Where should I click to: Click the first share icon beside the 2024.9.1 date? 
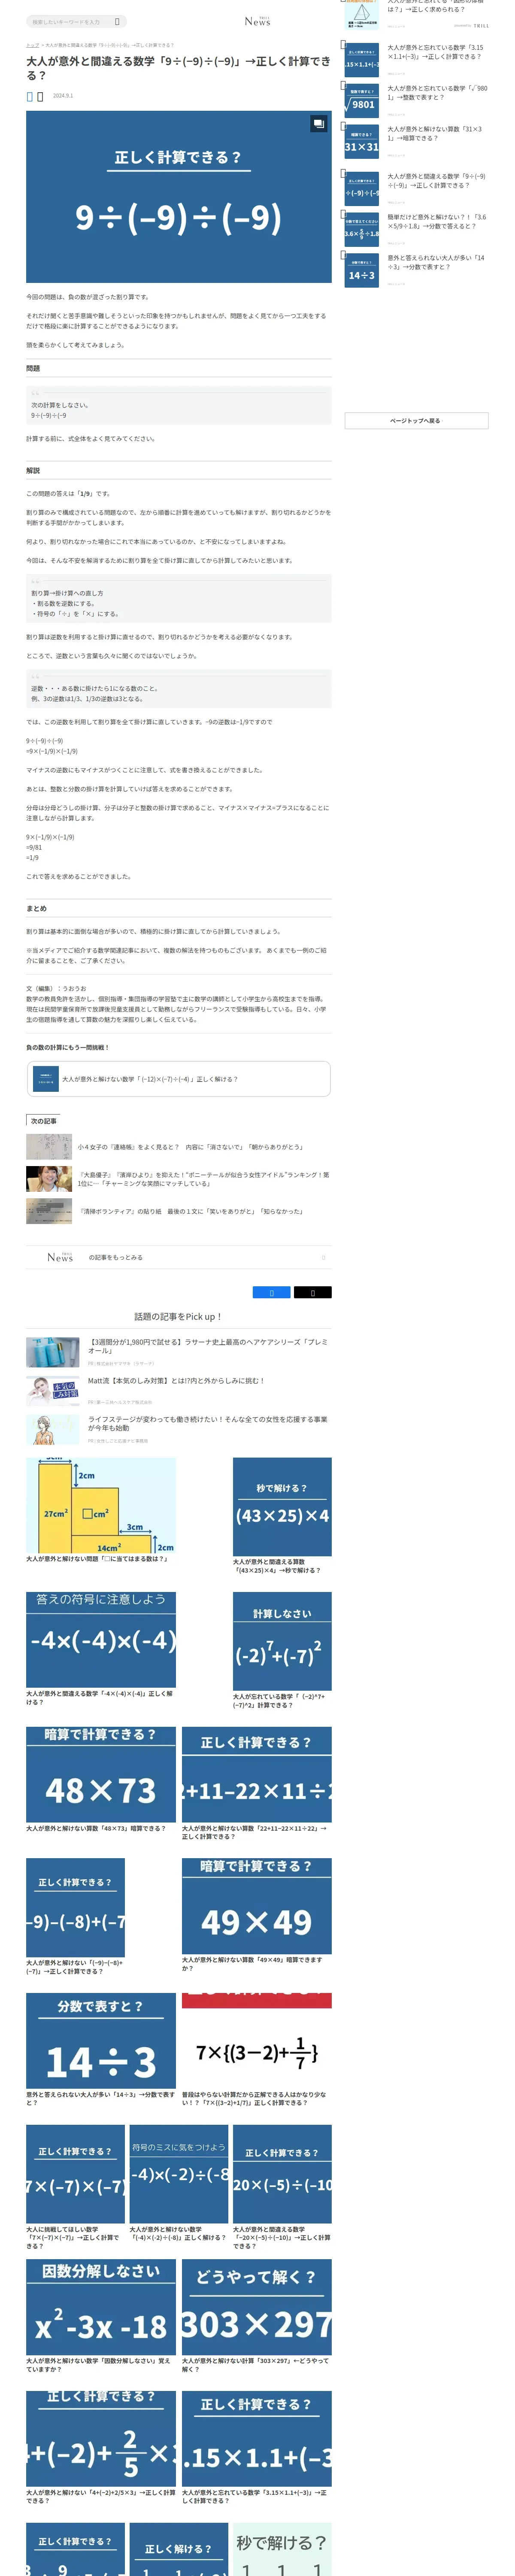[30, 96]
